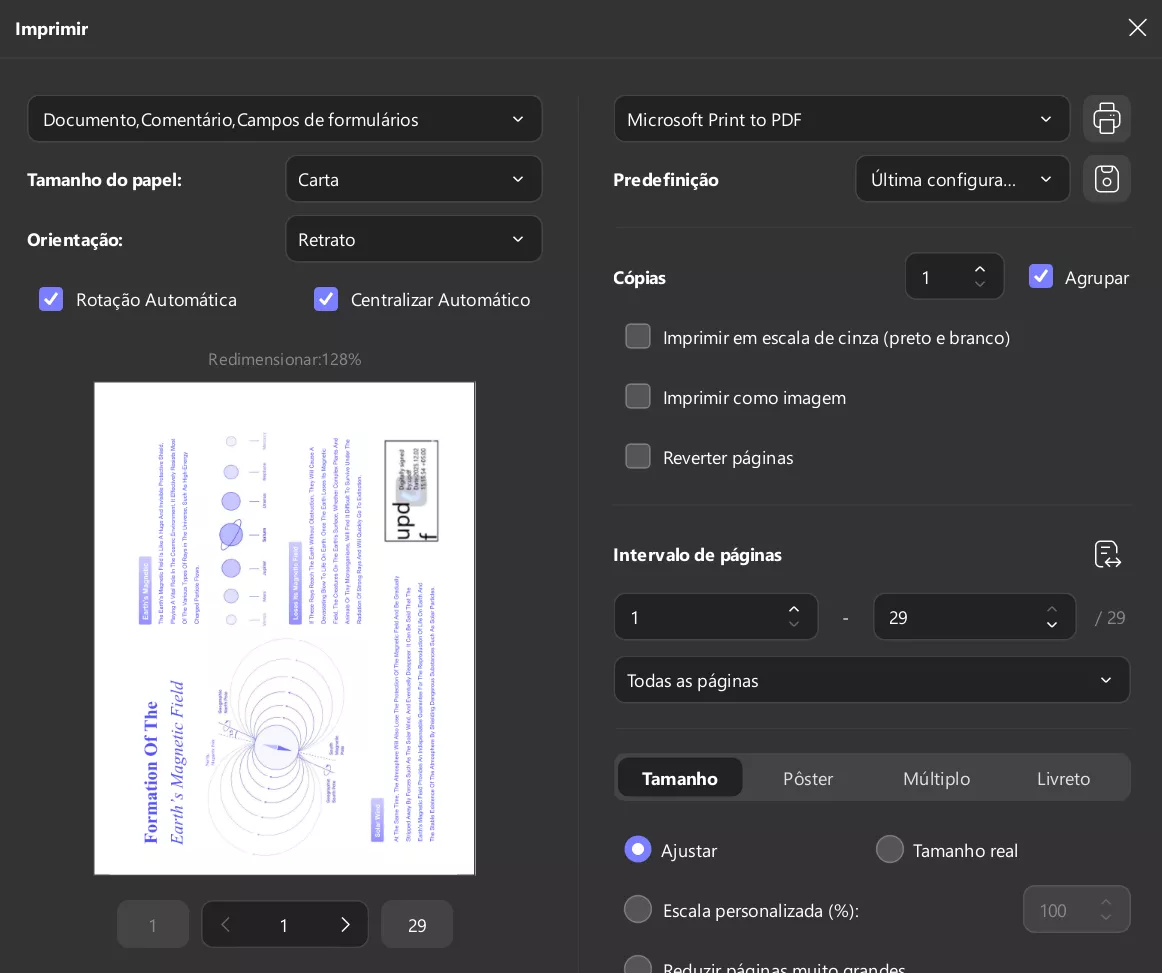The height and width of the screenshot is (973, 1162).
Task: Open the Todas as páginas dropdown
Action: click(x=872, y=680)
